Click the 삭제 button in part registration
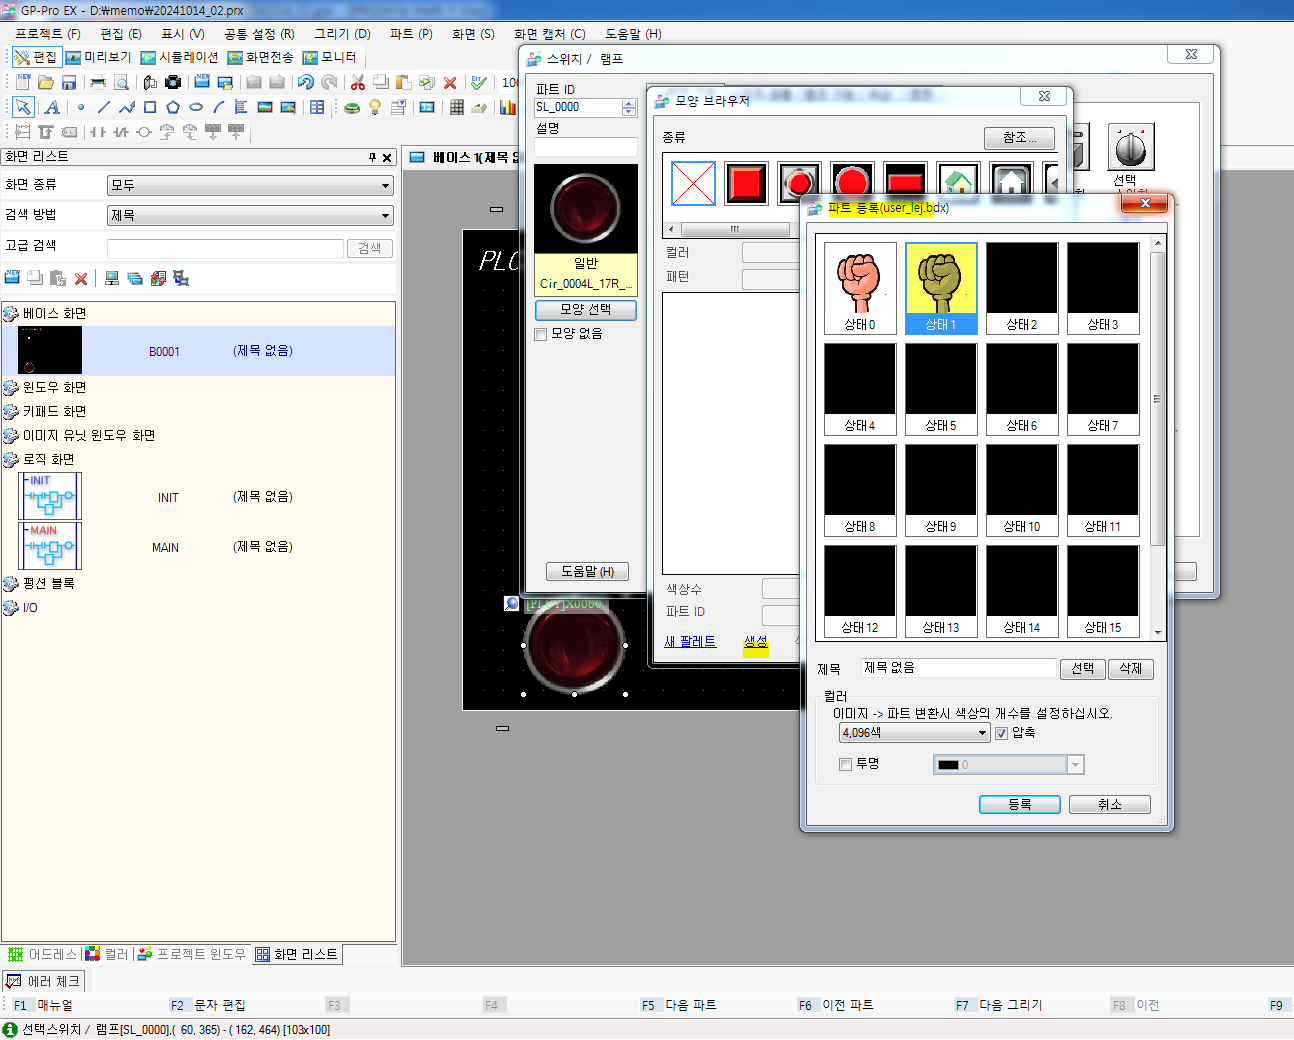The height and width of the screenshot is (1040, 1294). point(1130,669)
